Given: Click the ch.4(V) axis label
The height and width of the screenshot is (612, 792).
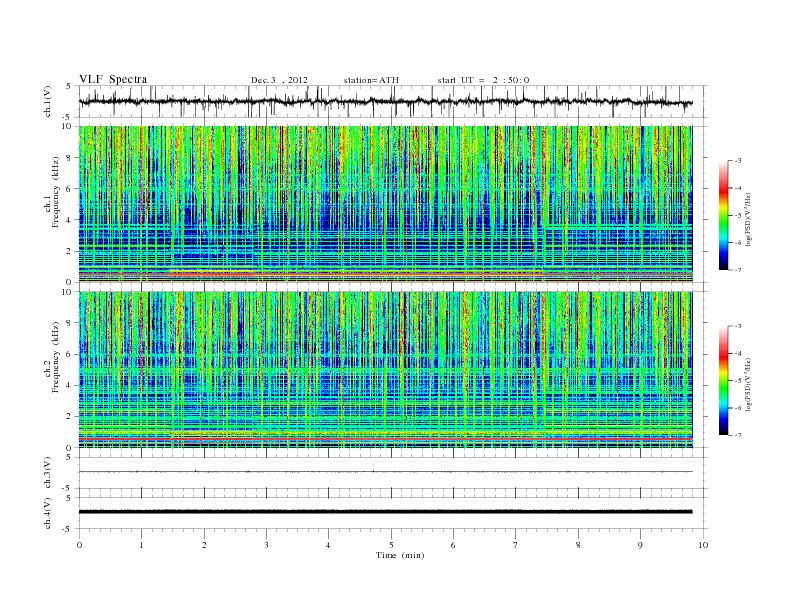Looking at the screenshot, I should pyautogui.click(x=48, y=513).
